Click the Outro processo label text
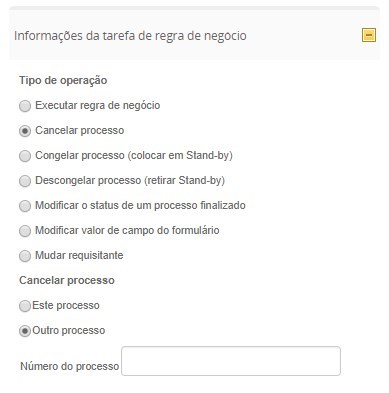The image size is (389, 393). (x=69, y=330)
